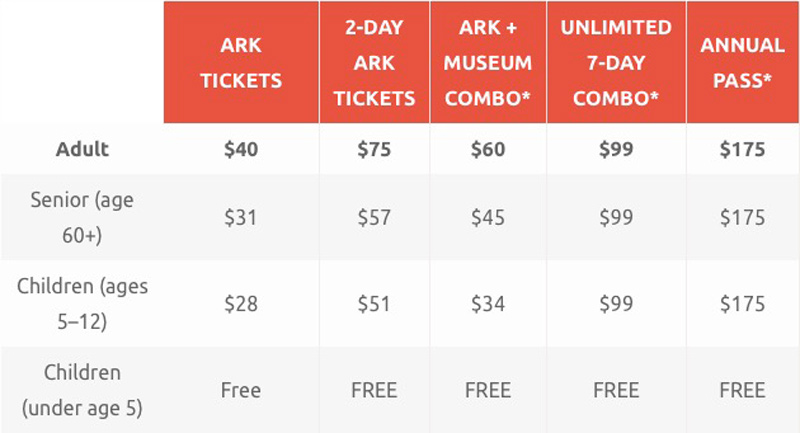
Task: Click the $40 adult Ark ticket price
Action: [x=241, y=149]
